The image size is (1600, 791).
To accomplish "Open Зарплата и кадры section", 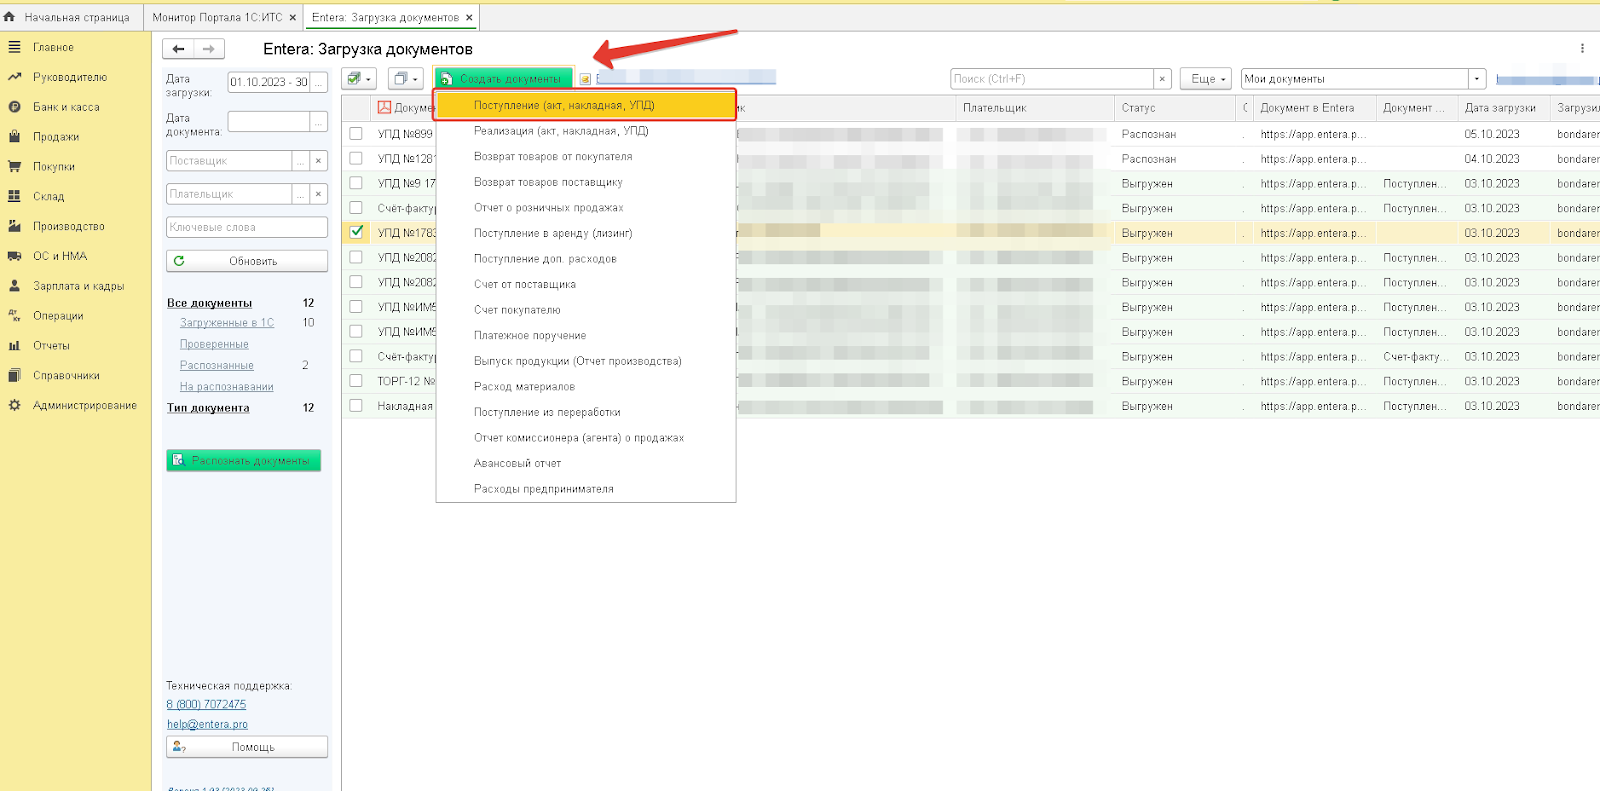I will point(78,286).
